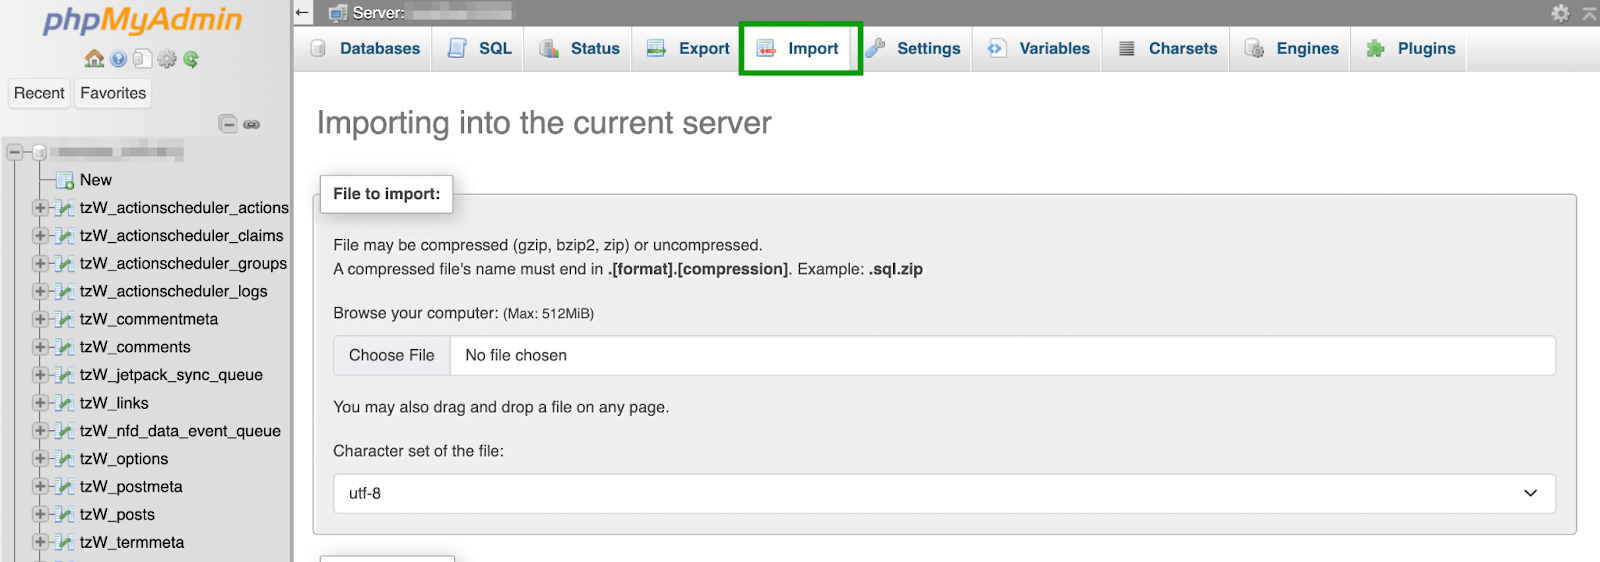Open sidebar navigation settings gear icon

pos(167,59)
